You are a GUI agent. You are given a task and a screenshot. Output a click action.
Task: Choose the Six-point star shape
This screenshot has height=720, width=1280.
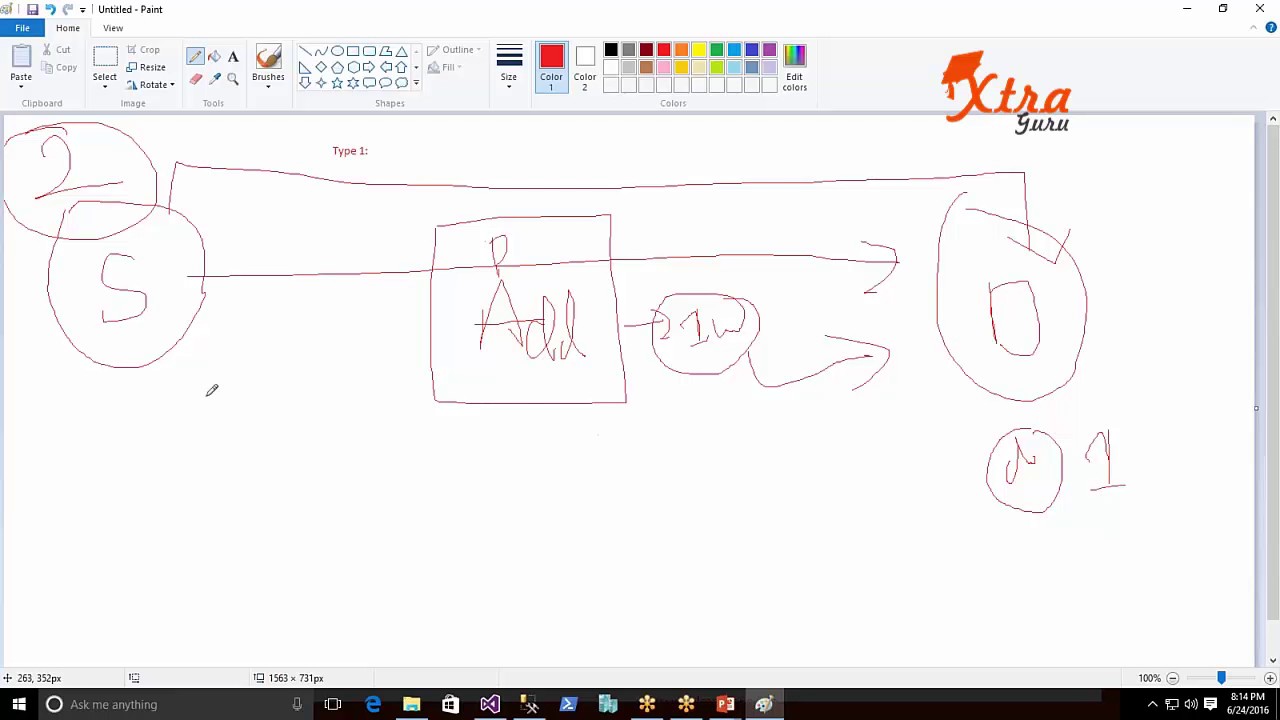[353, 83]
